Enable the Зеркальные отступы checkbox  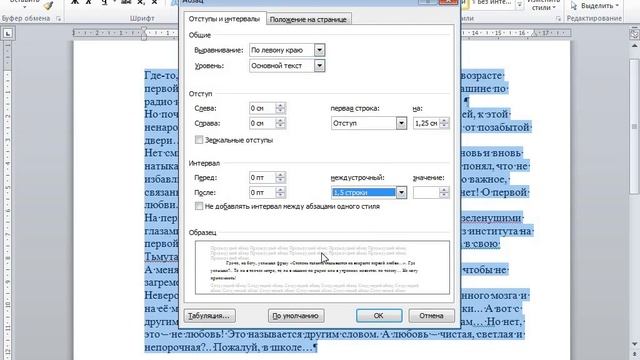click(x=199, y=140)
